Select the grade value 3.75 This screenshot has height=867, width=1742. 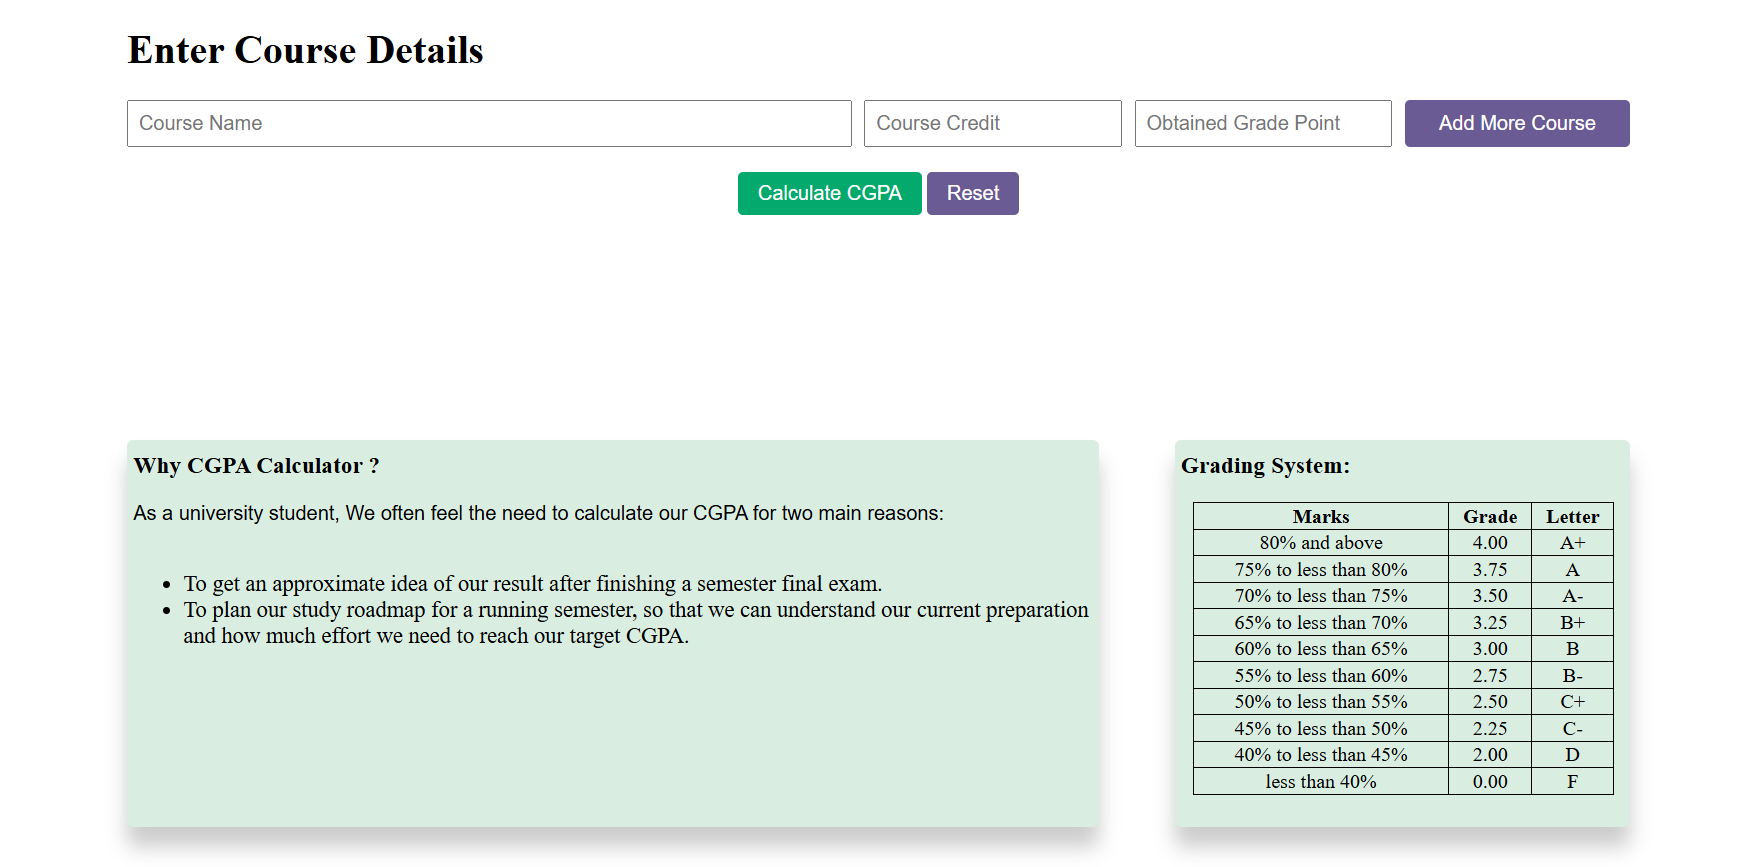(1490, 569)
